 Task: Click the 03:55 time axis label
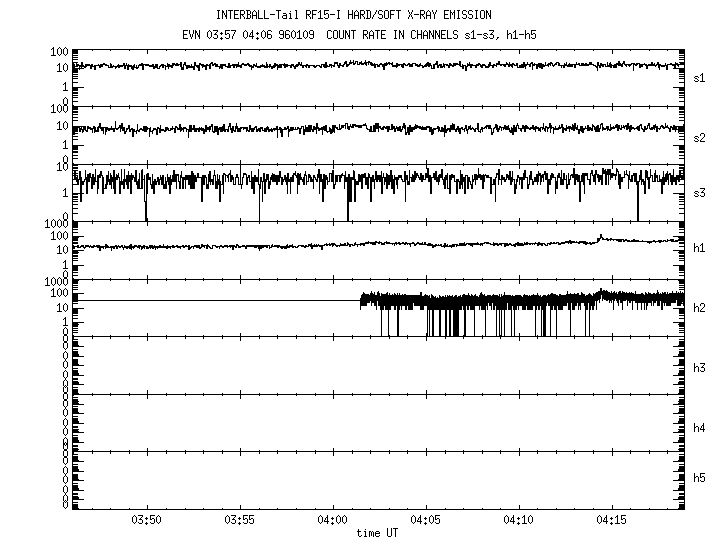coord(240,521)
